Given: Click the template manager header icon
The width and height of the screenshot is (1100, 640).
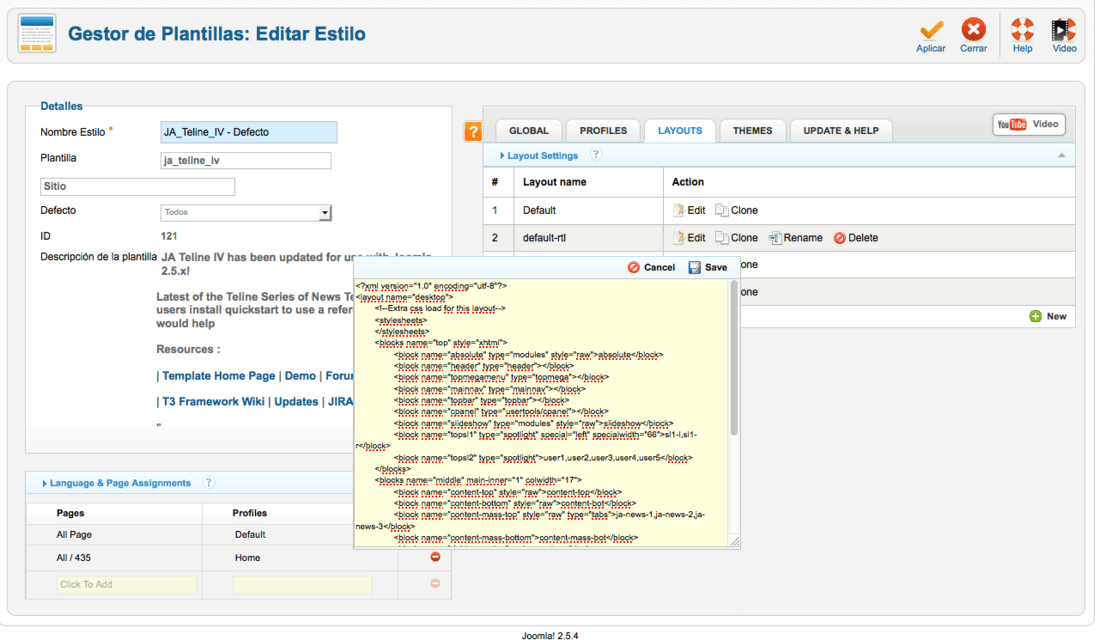Looking at the screenshot, I should point(37,33).
